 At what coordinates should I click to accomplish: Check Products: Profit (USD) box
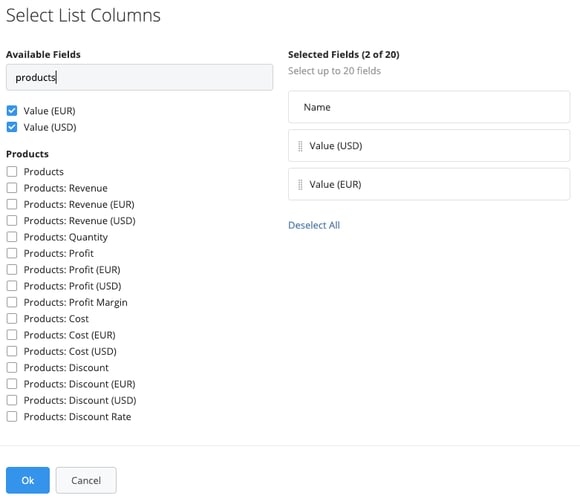click(x=12, y=286)
